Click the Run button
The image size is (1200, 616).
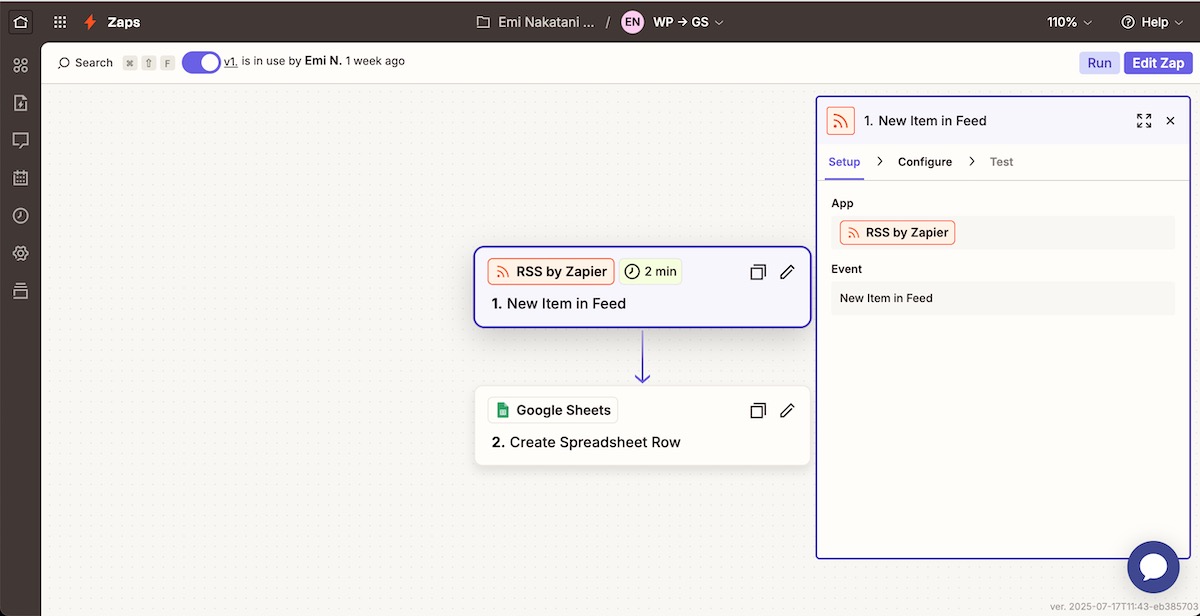point(1099,63)
